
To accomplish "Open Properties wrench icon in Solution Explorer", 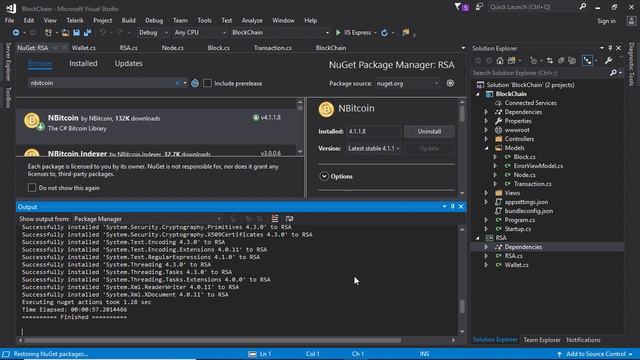I will pyautogui.click(x=608, y=61).
